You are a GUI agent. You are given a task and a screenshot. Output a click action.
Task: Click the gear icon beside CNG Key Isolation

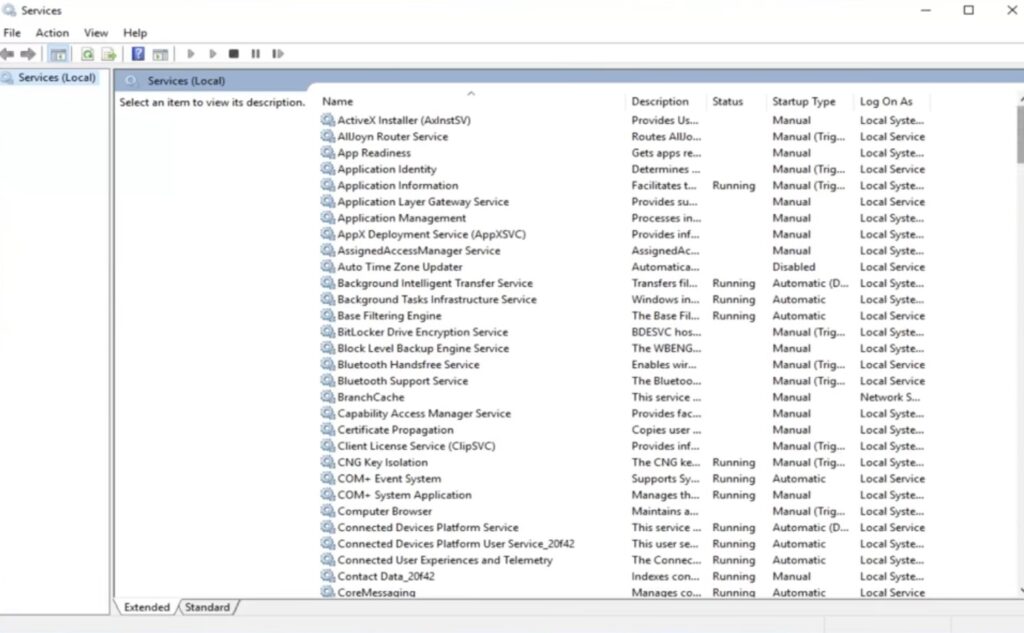pos(328,462)
